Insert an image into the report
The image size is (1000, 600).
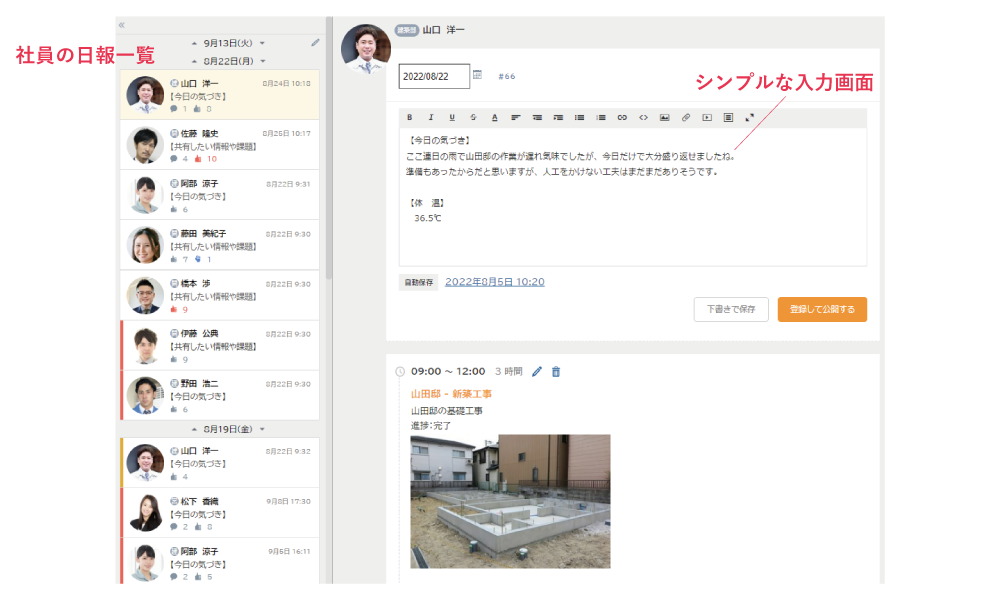click(665, 117)
